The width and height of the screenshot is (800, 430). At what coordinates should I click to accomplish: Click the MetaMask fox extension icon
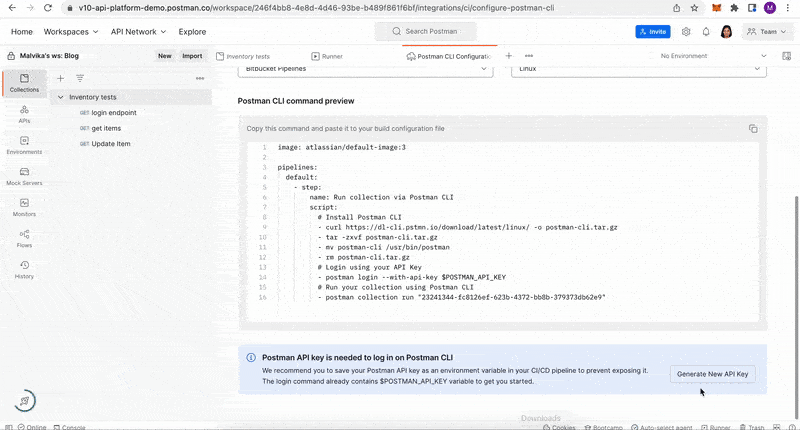[717, 8]
